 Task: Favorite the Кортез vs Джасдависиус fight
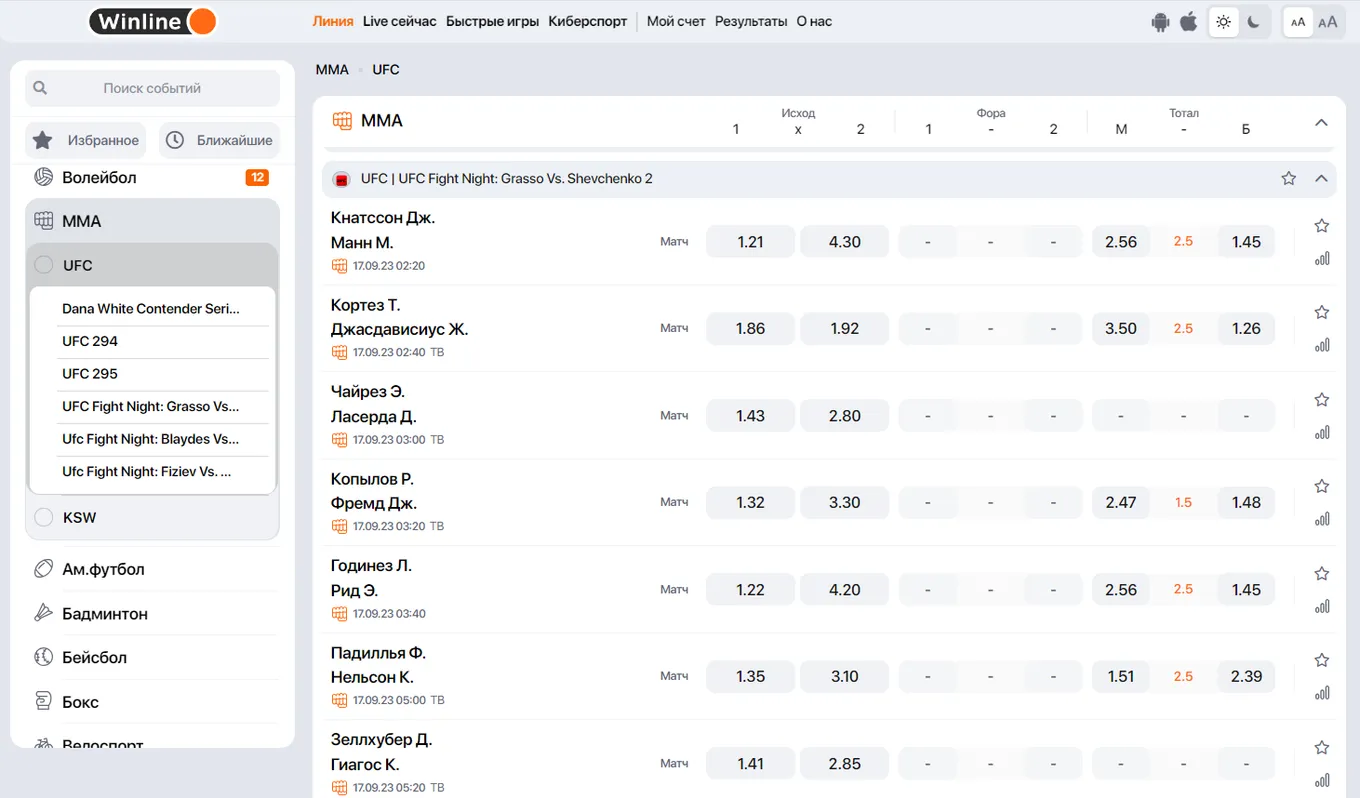coord(1322,313)
